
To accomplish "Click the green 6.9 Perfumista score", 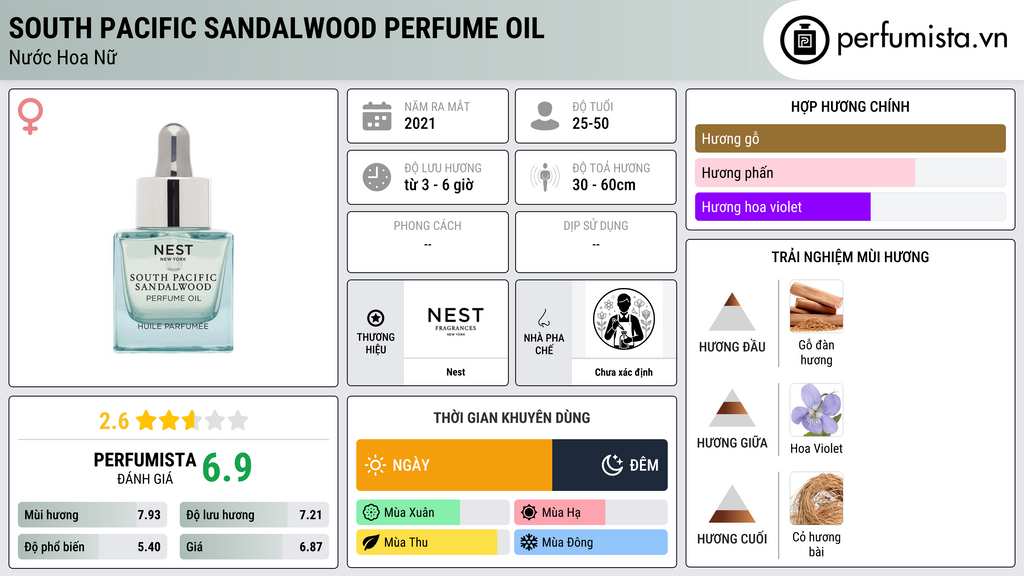I will (227, 468).
